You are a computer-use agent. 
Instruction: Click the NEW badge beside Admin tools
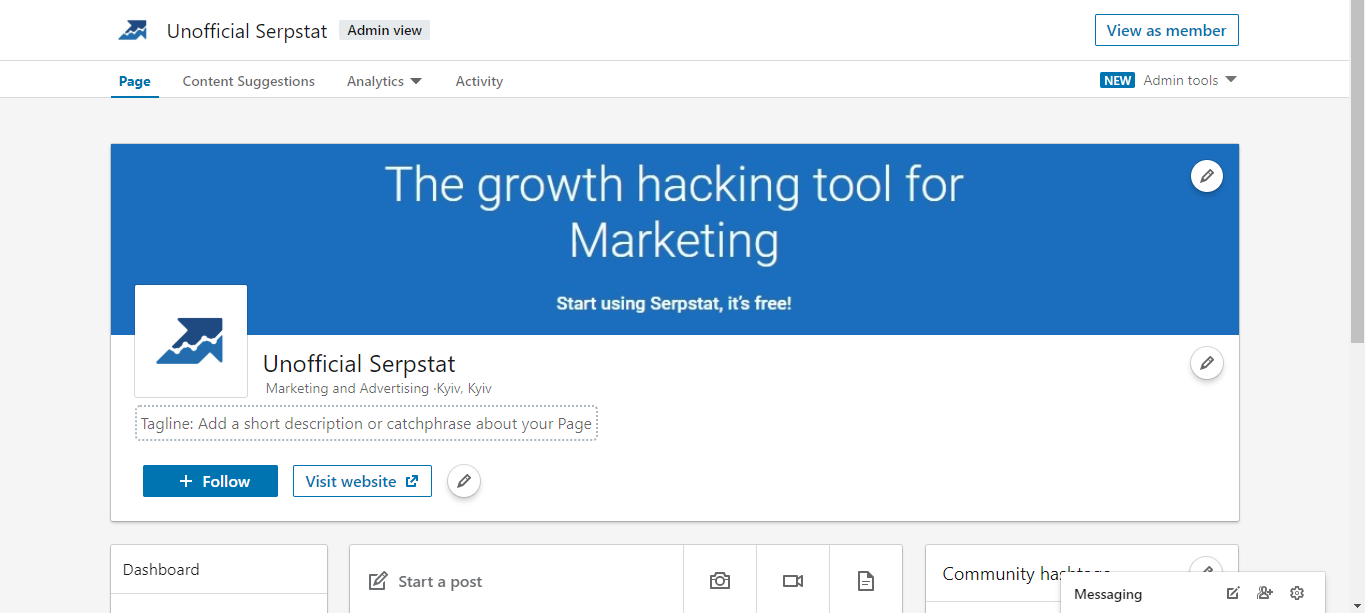(x=1117, y=80)
